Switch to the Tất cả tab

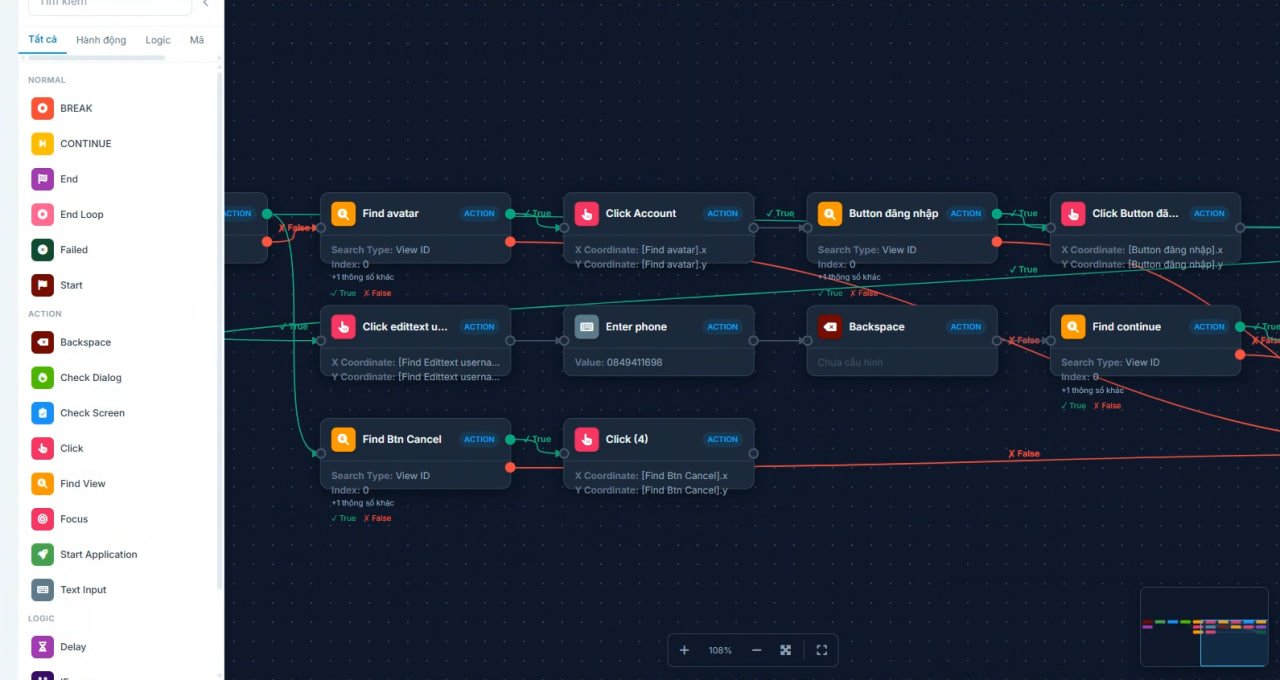[x=43, y=40]
